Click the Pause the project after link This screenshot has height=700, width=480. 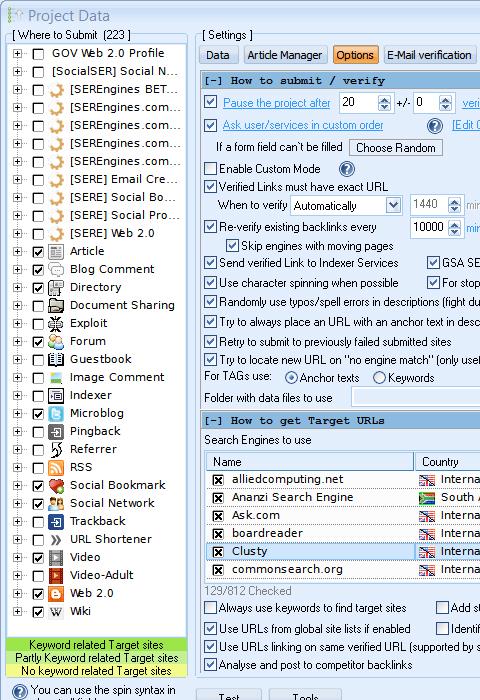point(276,103)
